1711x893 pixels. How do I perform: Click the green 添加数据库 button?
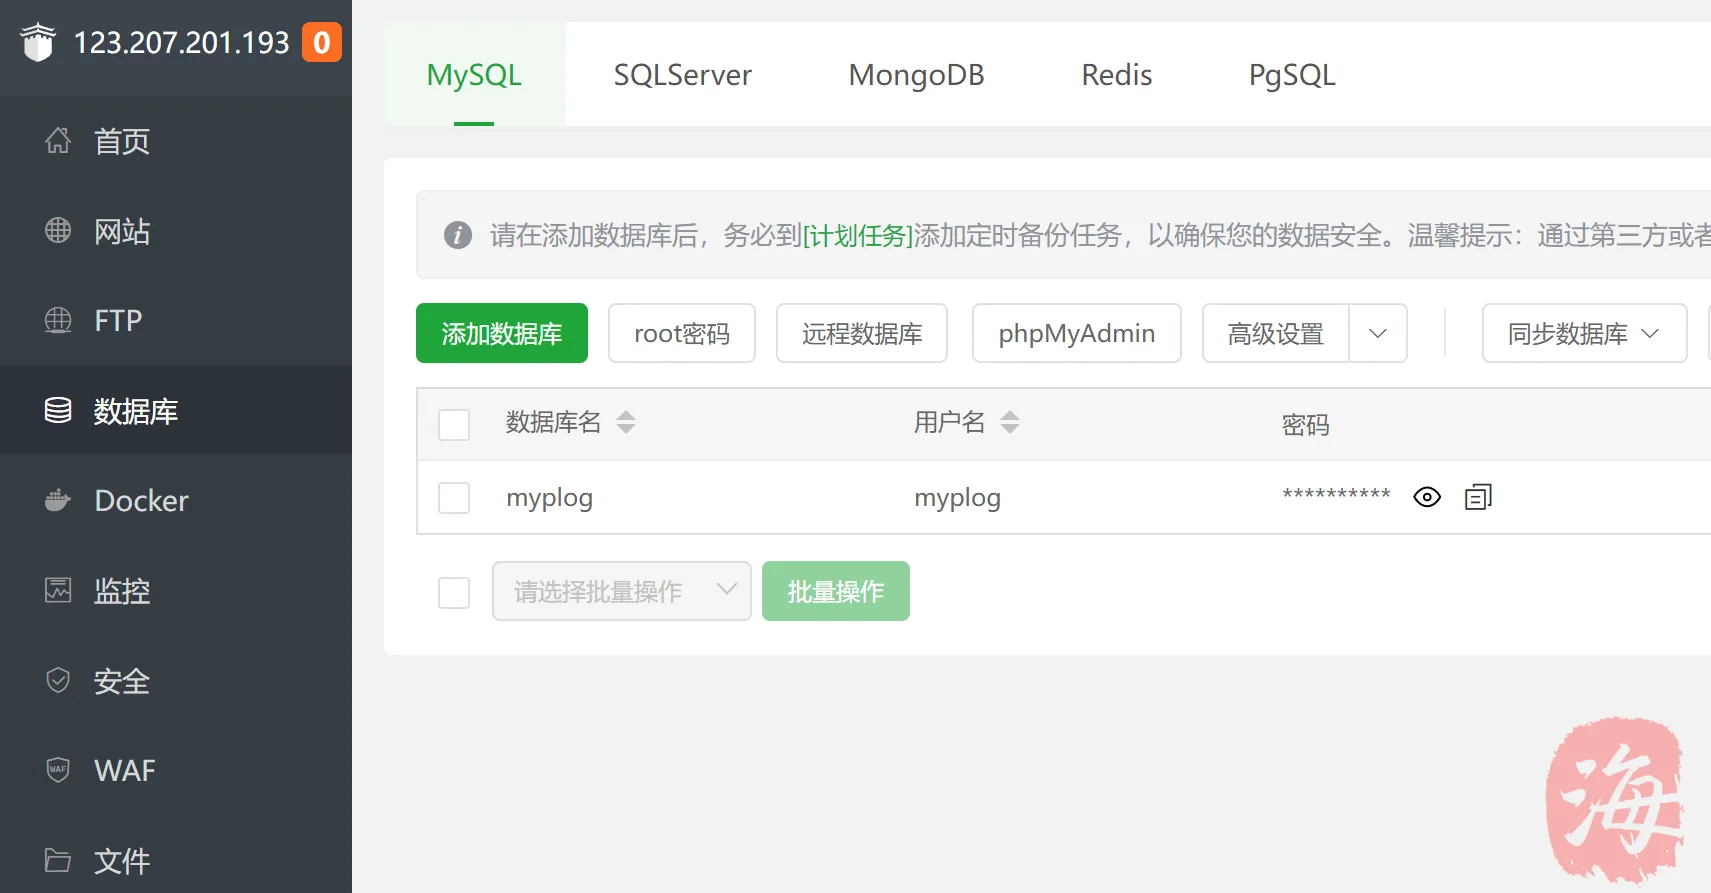[x=502, y=333]
